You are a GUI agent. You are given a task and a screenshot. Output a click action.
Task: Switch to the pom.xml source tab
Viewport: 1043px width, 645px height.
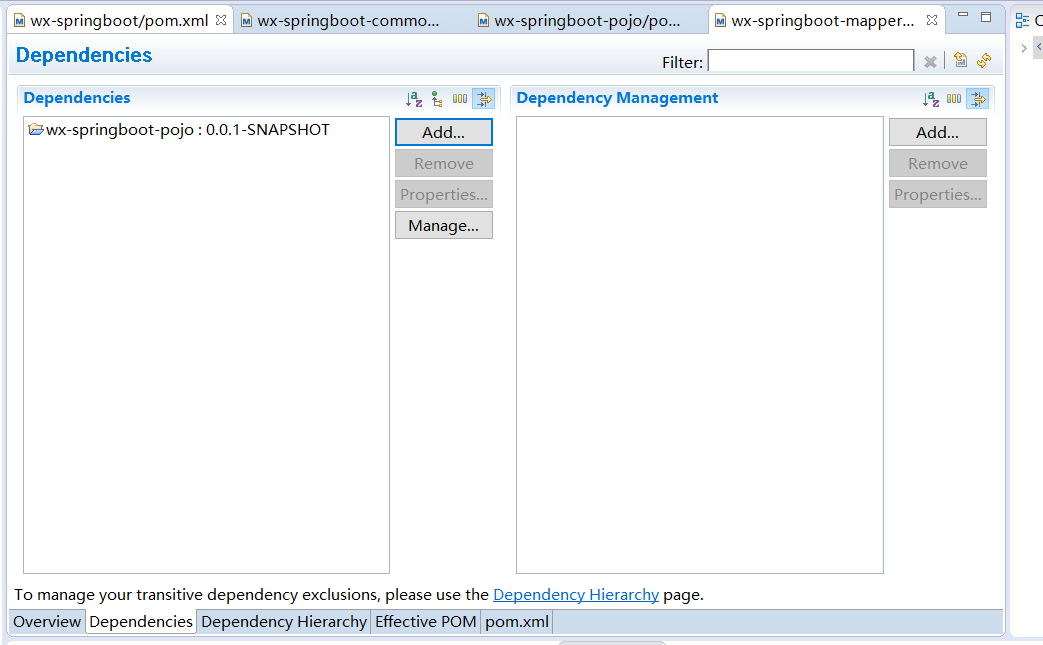pos(517,622)
